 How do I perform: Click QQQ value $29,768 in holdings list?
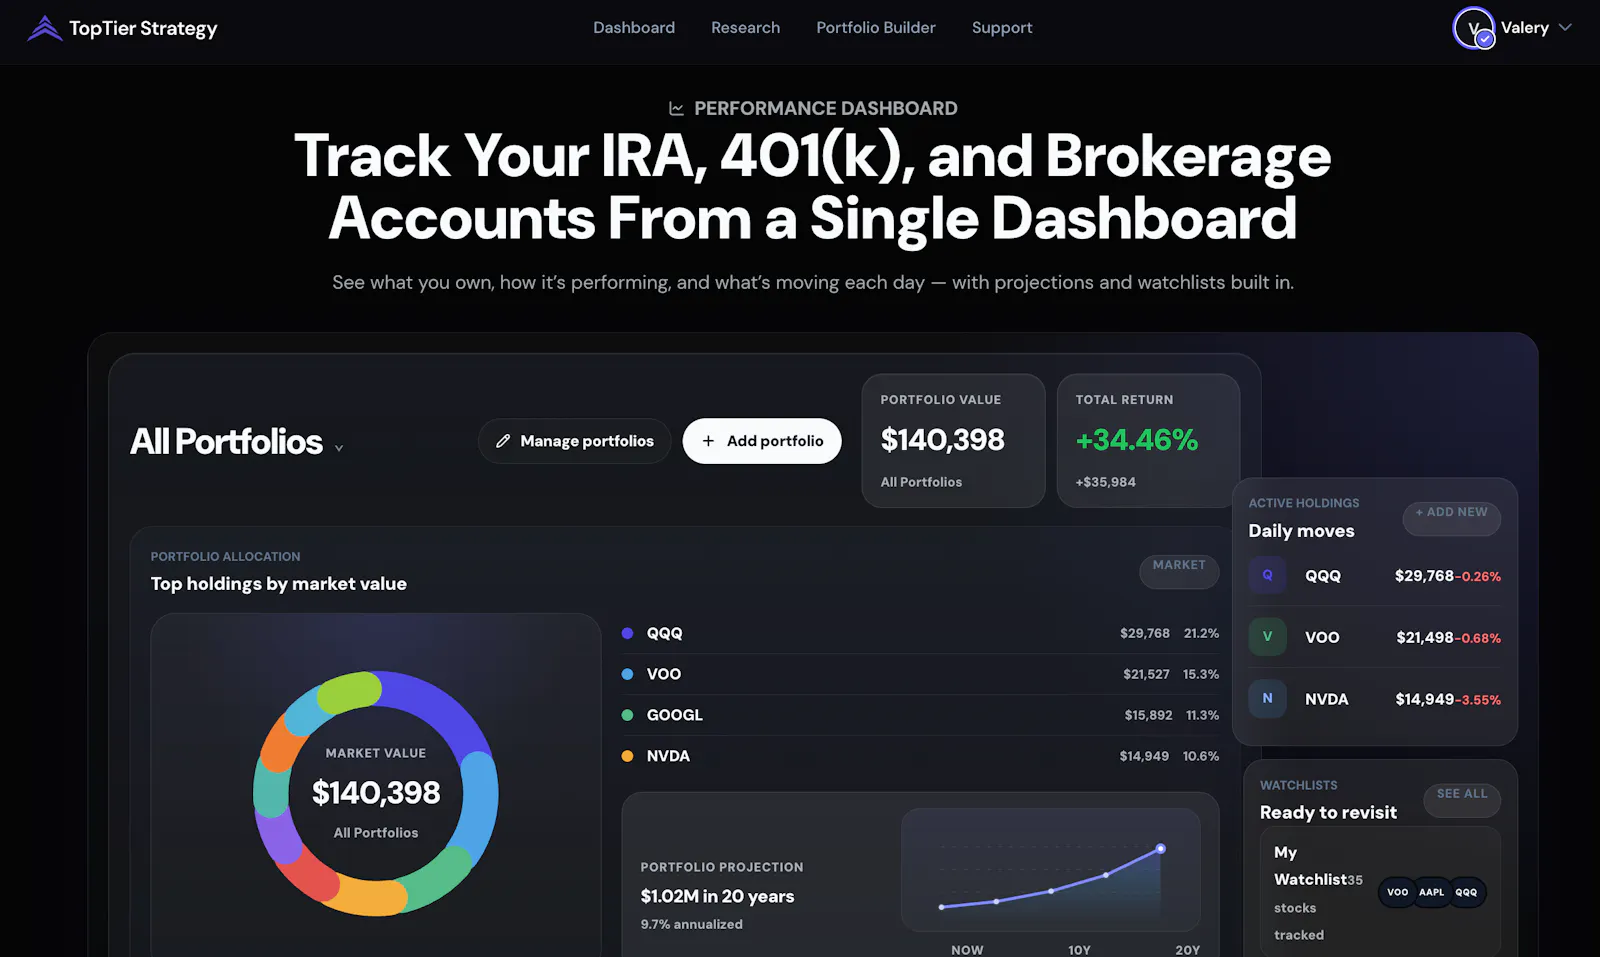pyautogui.click(x=1145, y=633)
